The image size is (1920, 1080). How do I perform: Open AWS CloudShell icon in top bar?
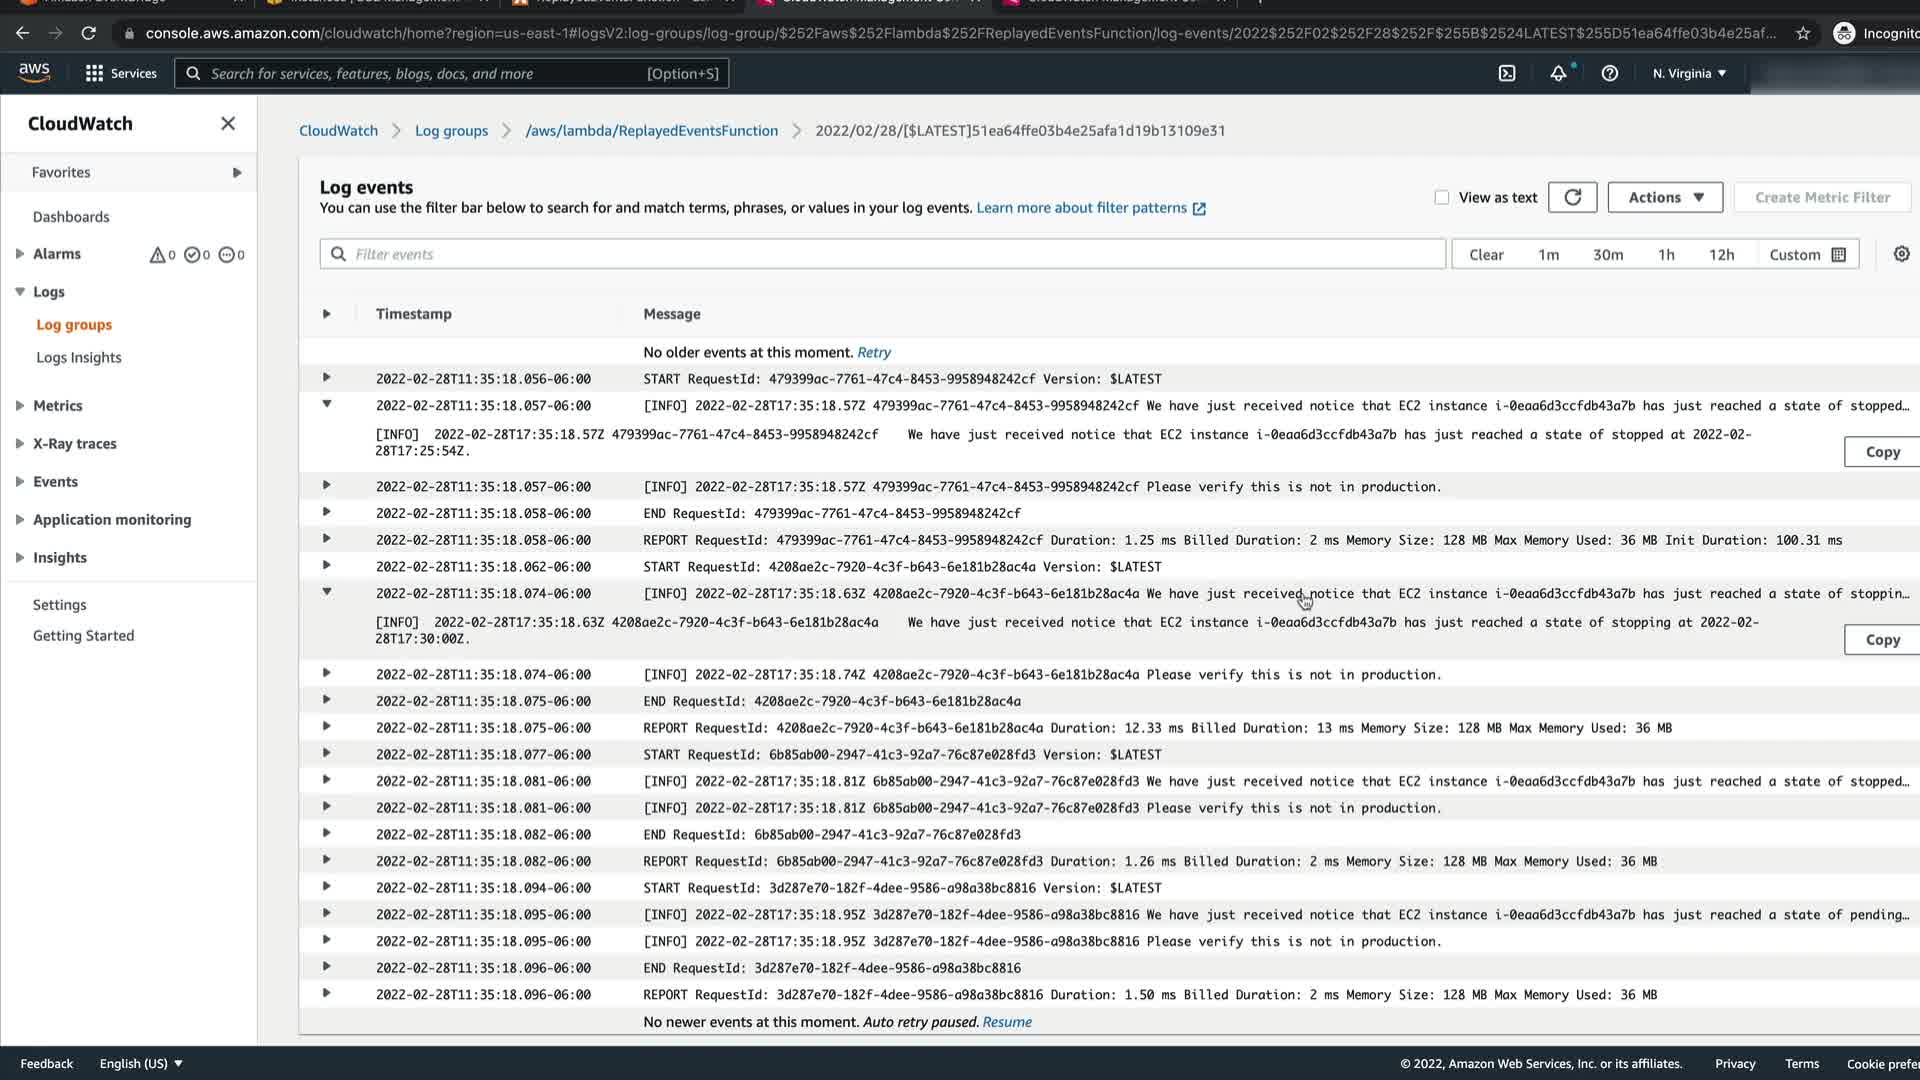tap(1507, 73)
